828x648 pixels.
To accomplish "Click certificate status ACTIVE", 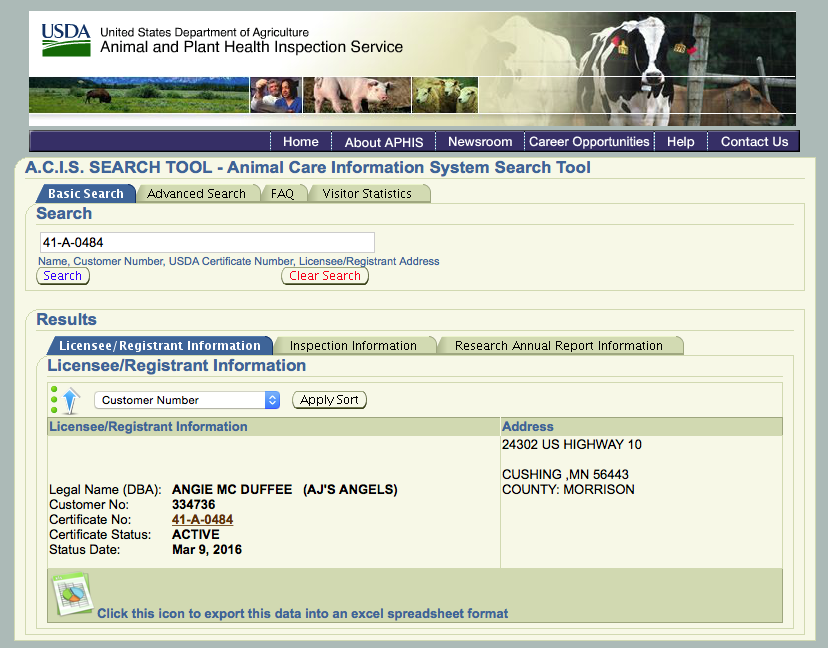I will point(195,534).
